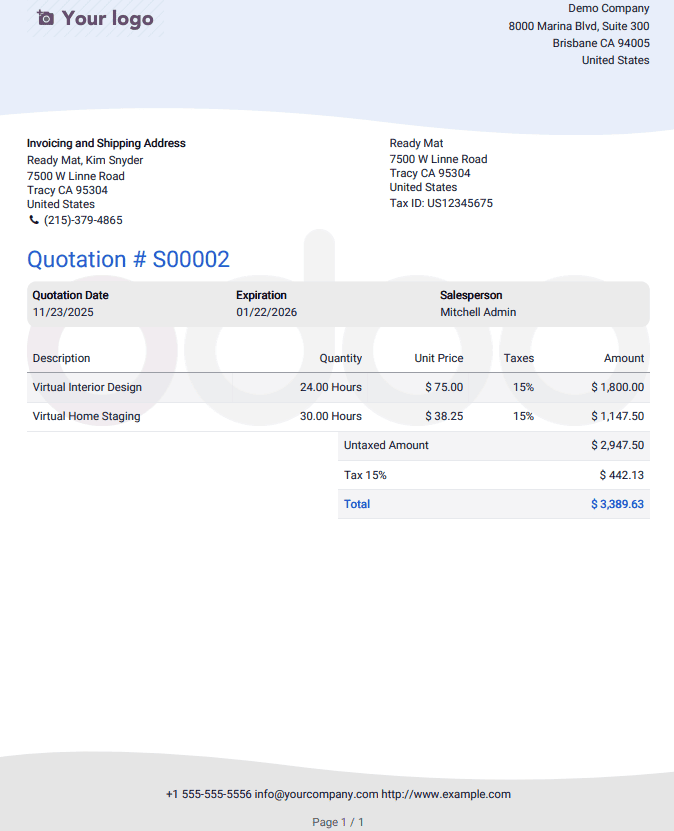Click the '24.00 Hours' quantity cell
The width and height of the screenshot is (674, 831).
(331, 387)
